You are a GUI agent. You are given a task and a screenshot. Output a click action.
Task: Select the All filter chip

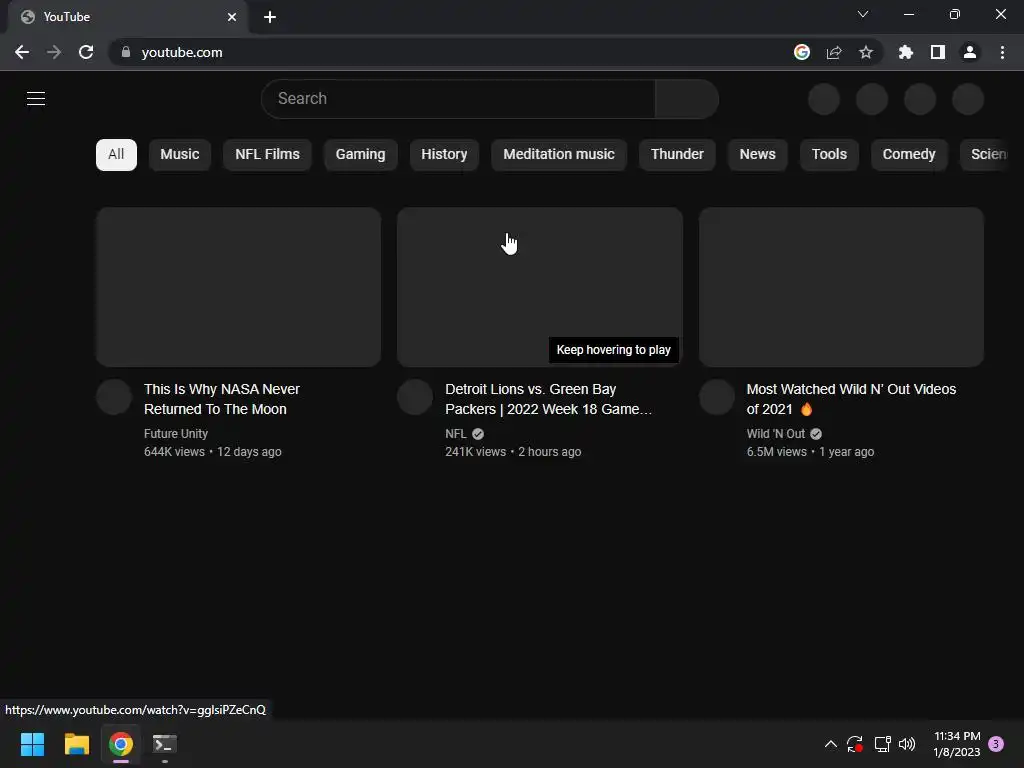116,155
